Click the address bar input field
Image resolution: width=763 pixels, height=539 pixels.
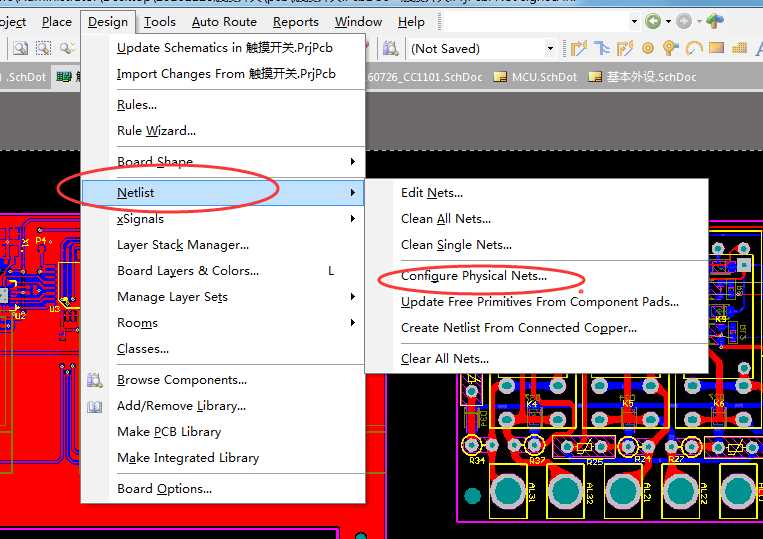[537, 21]
